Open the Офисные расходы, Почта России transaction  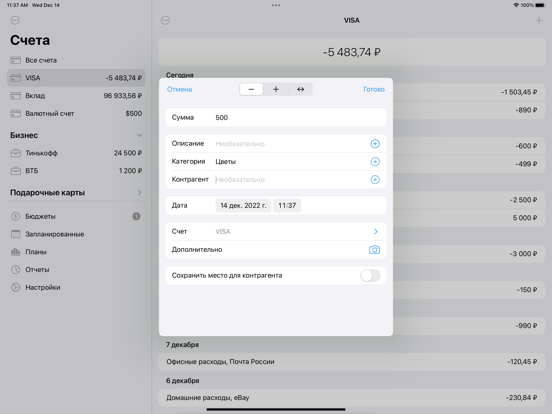click(352, 362)
